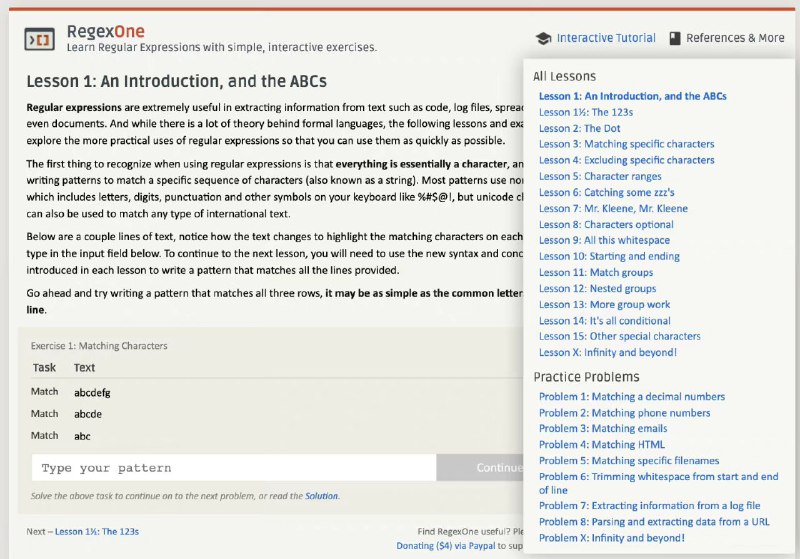
Task: Click the graduation cap icon
Action: pos(543,38)
